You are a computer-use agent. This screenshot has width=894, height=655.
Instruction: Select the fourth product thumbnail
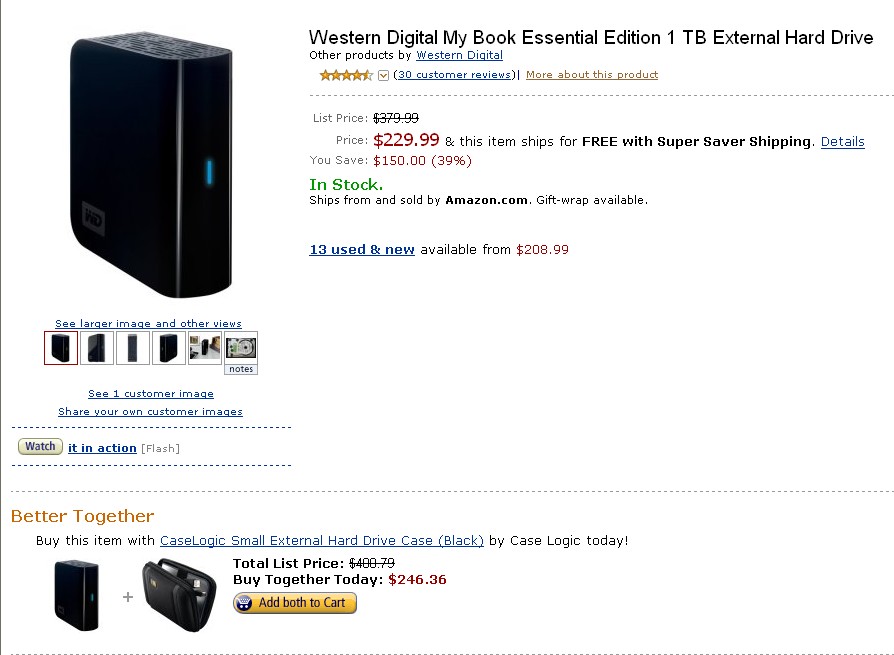(169, 348)
